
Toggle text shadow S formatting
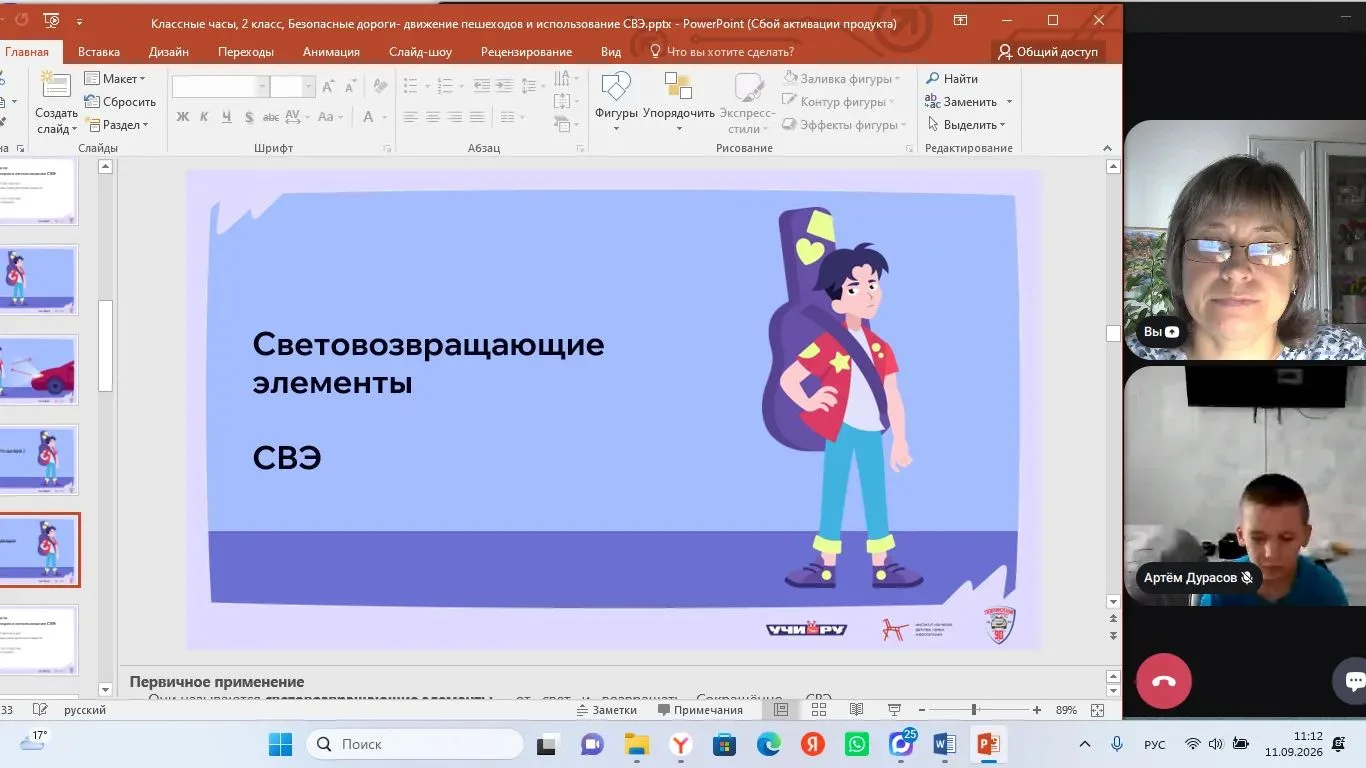(x=249, y=117)
